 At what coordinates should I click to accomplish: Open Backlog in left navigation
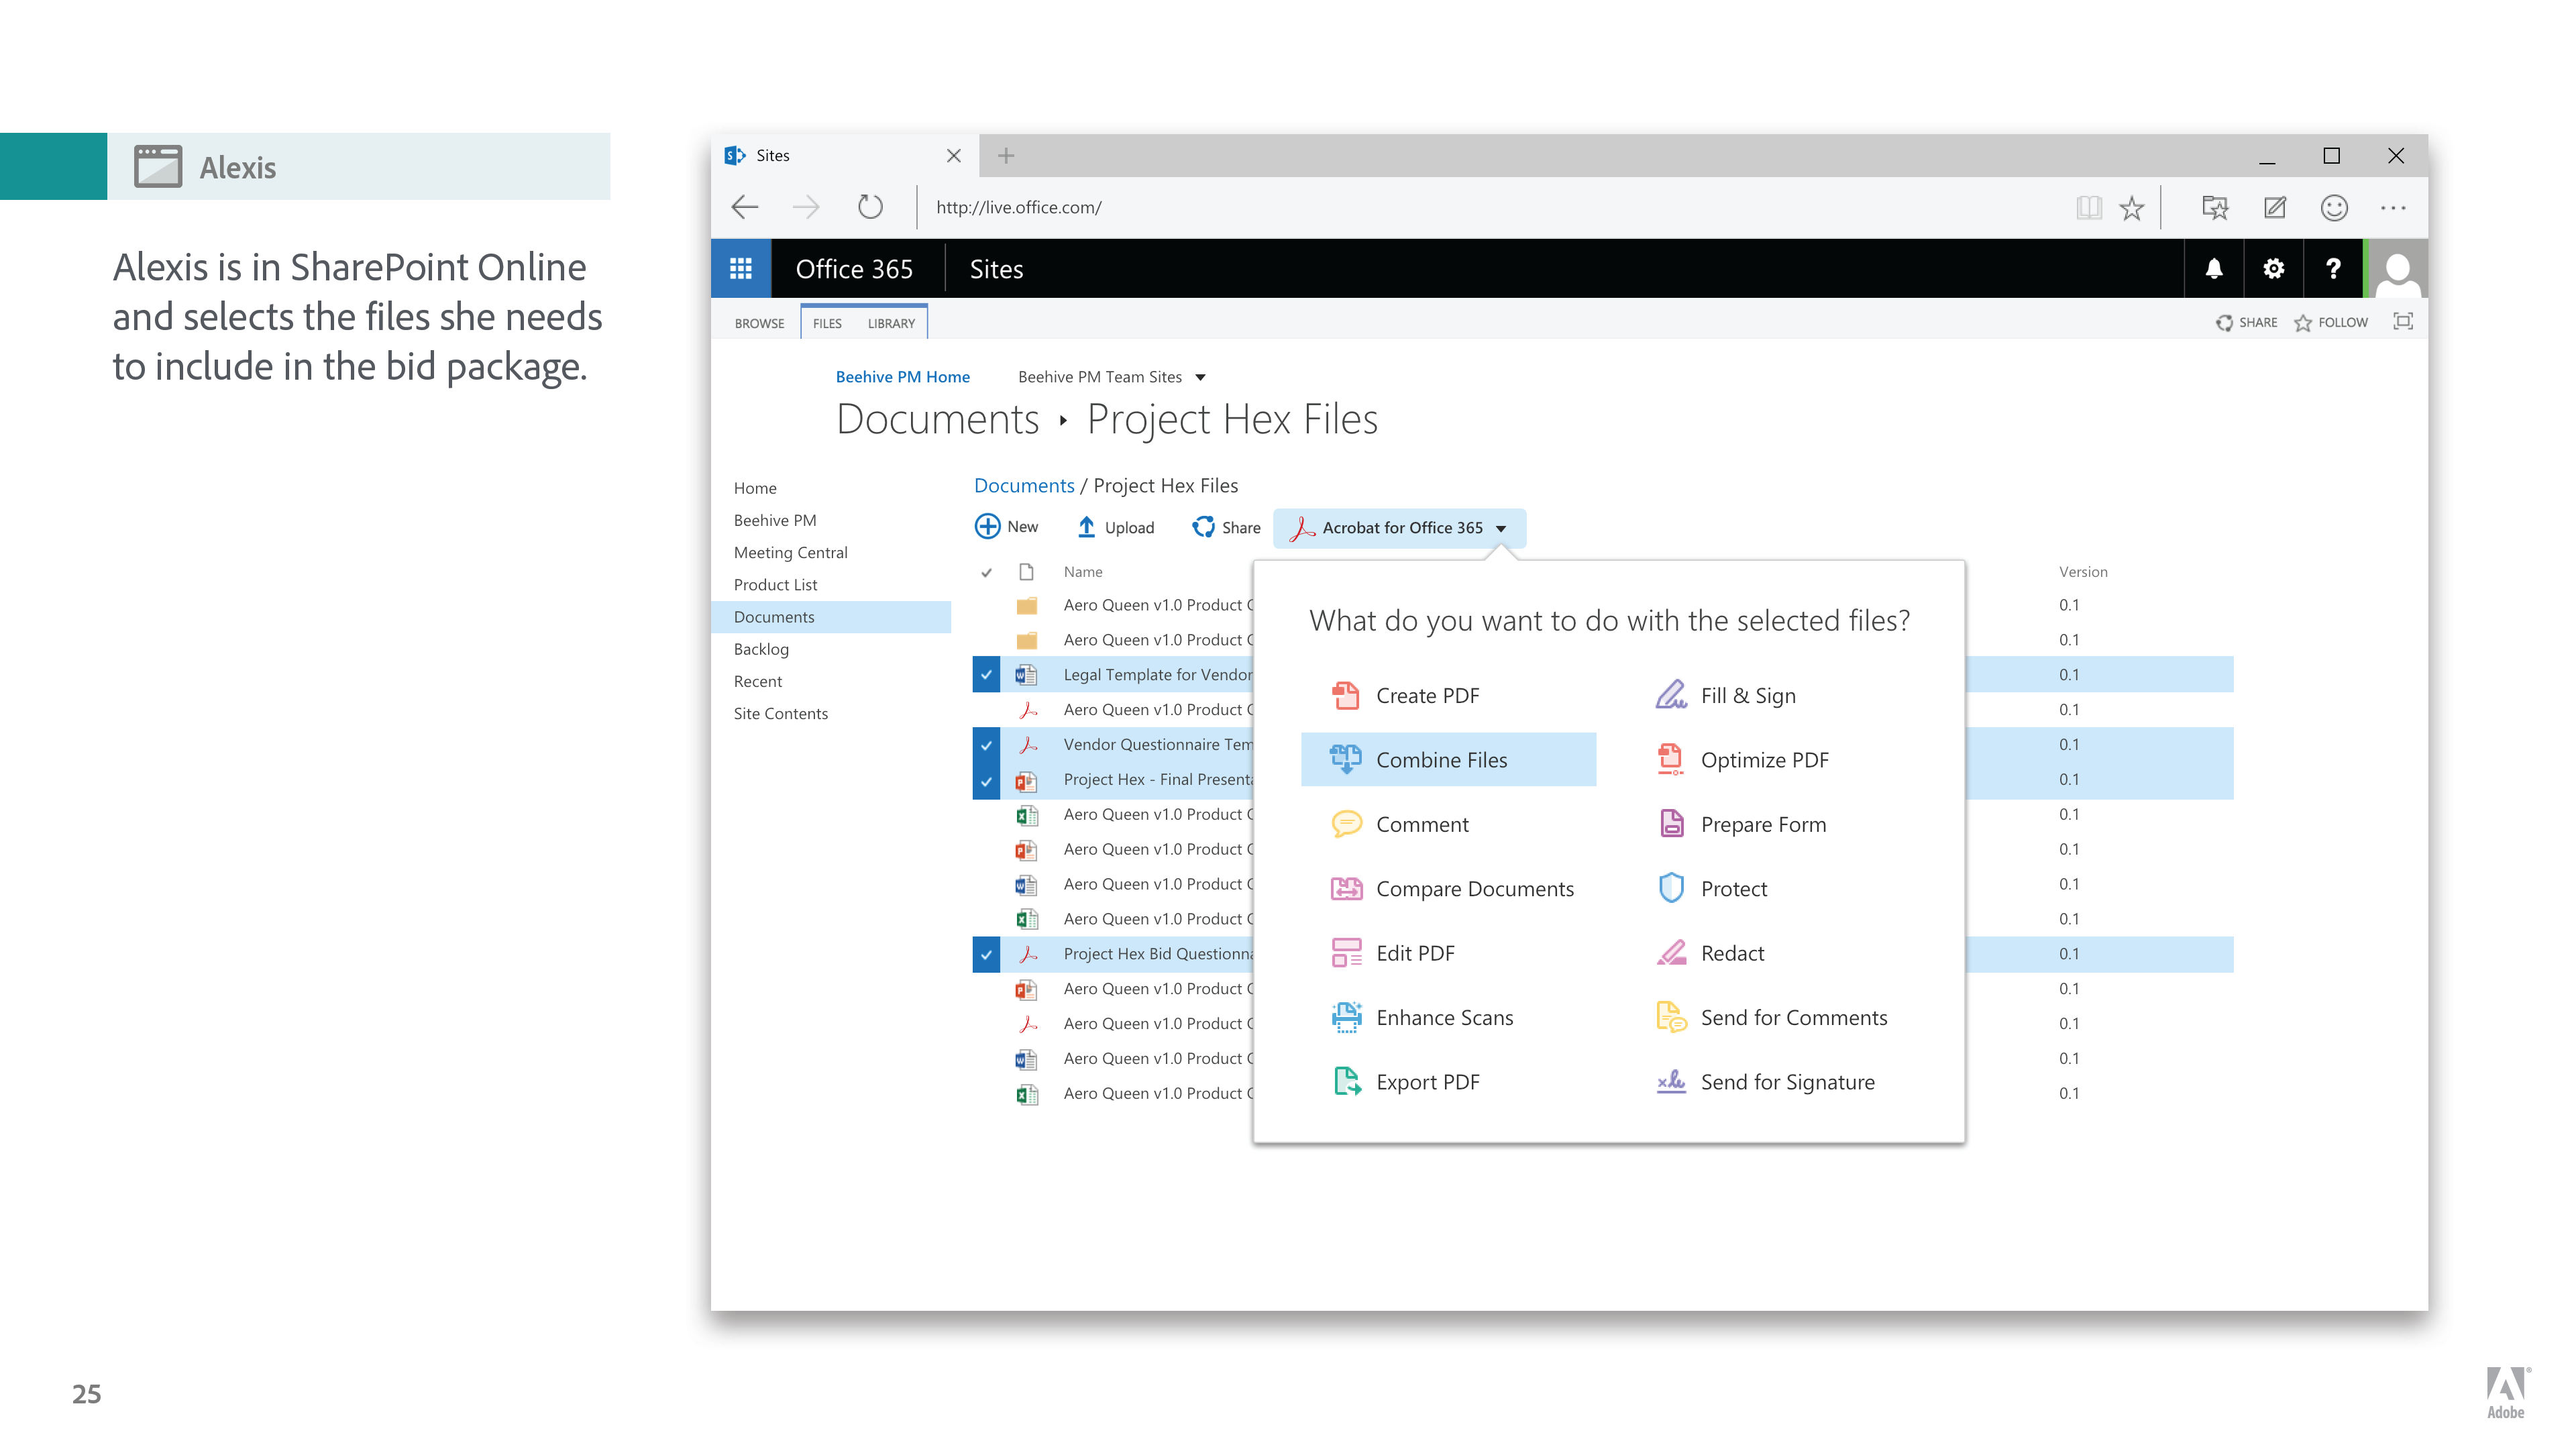click(x=761, y=649)
